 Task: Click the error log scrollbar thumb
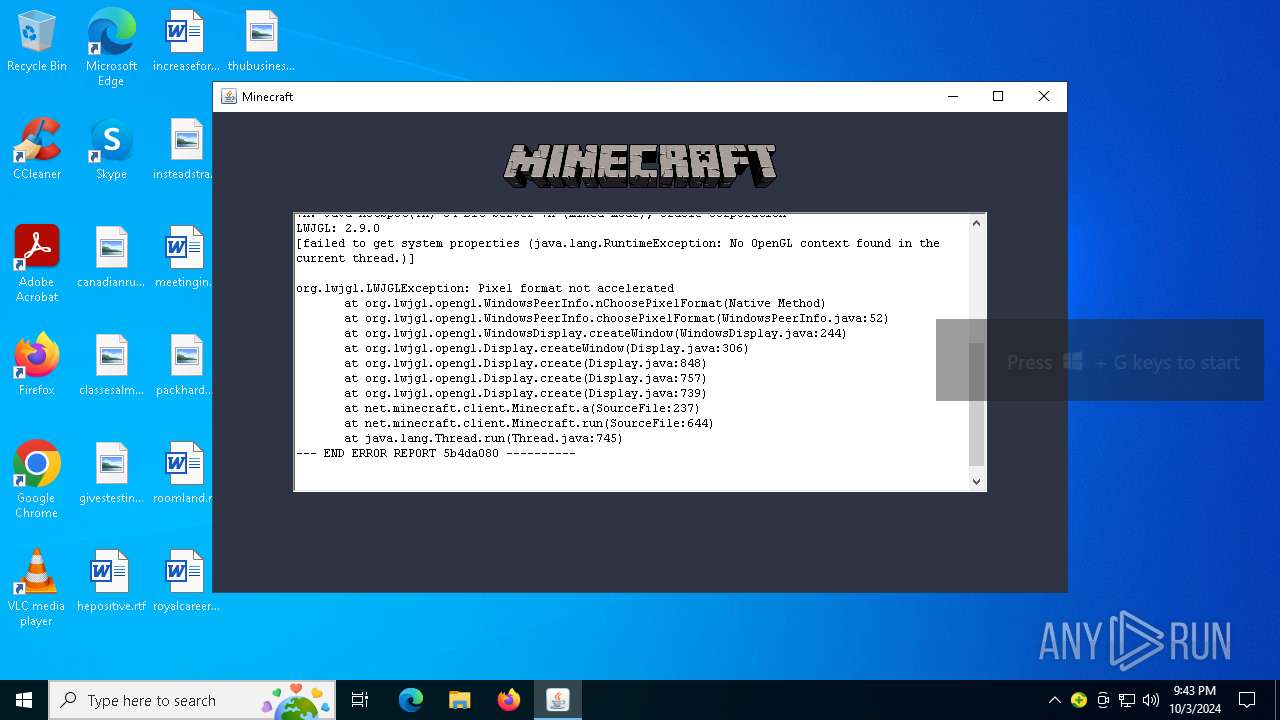click(977, 405)
